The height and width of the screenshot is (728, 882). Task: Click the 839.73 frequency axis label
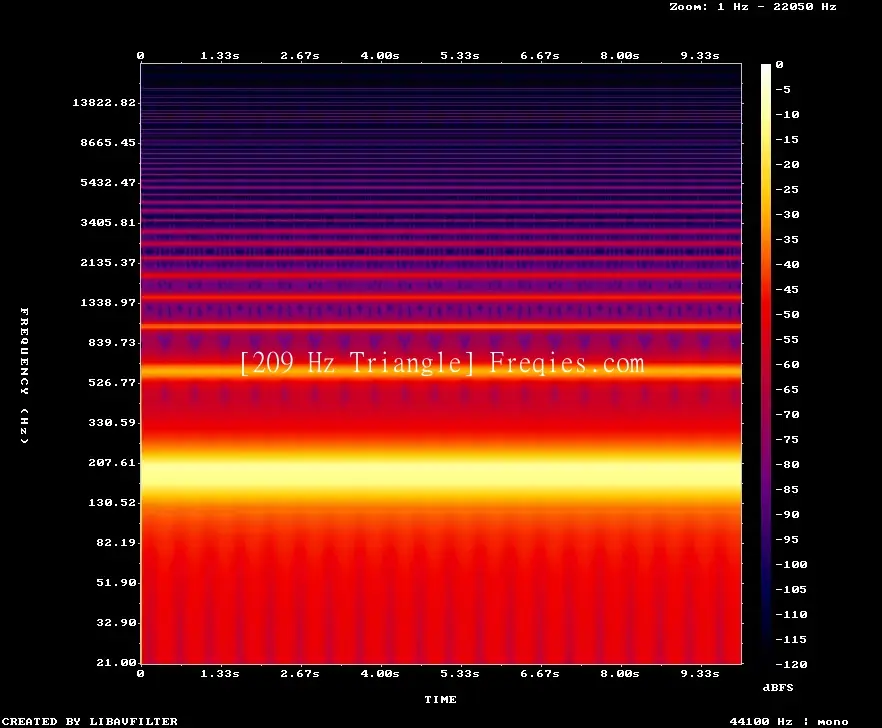112,342
